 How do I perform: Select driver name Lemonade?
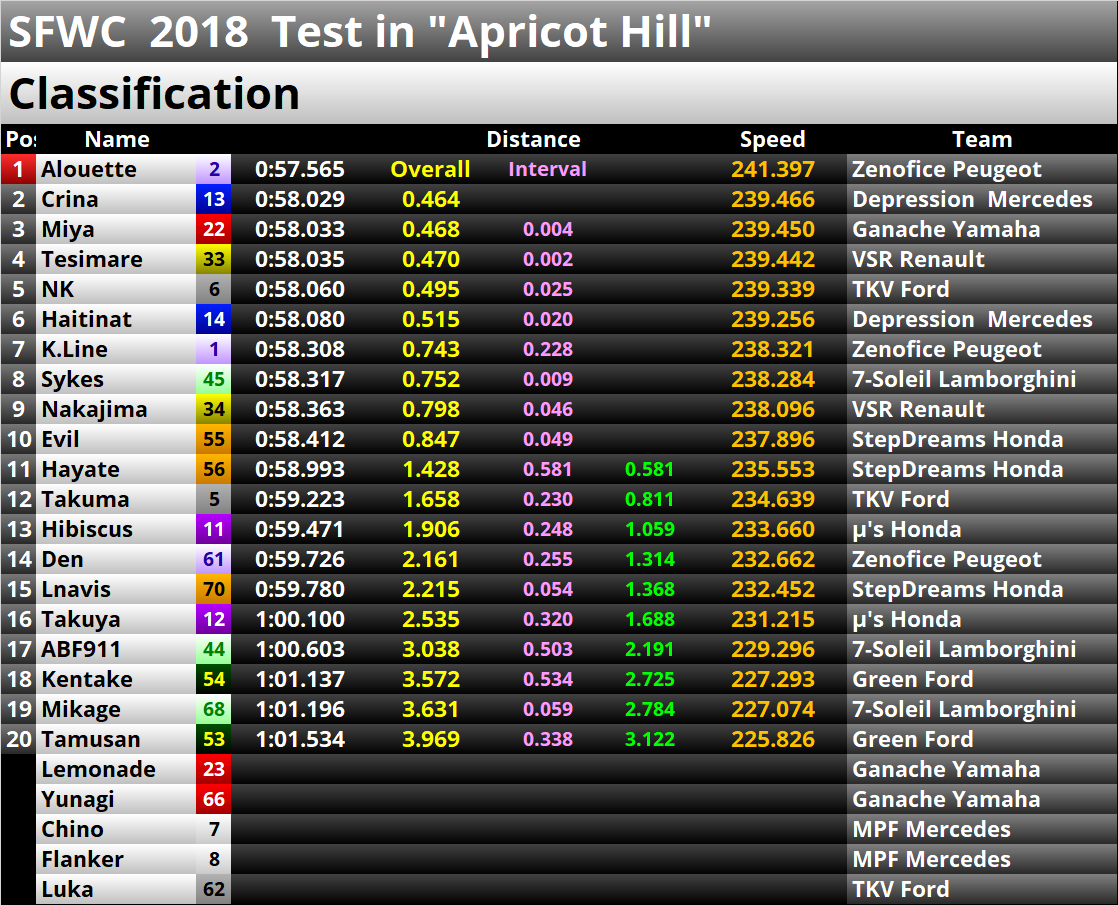[98, 769]
